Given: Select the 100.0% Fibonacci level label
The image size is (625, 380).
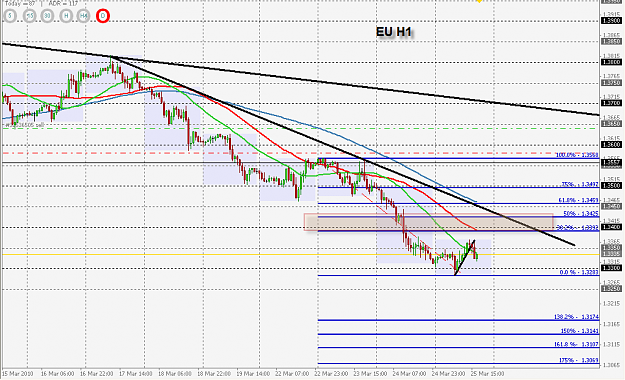Looking at the screenshot, I should click(x=577, y=155).
